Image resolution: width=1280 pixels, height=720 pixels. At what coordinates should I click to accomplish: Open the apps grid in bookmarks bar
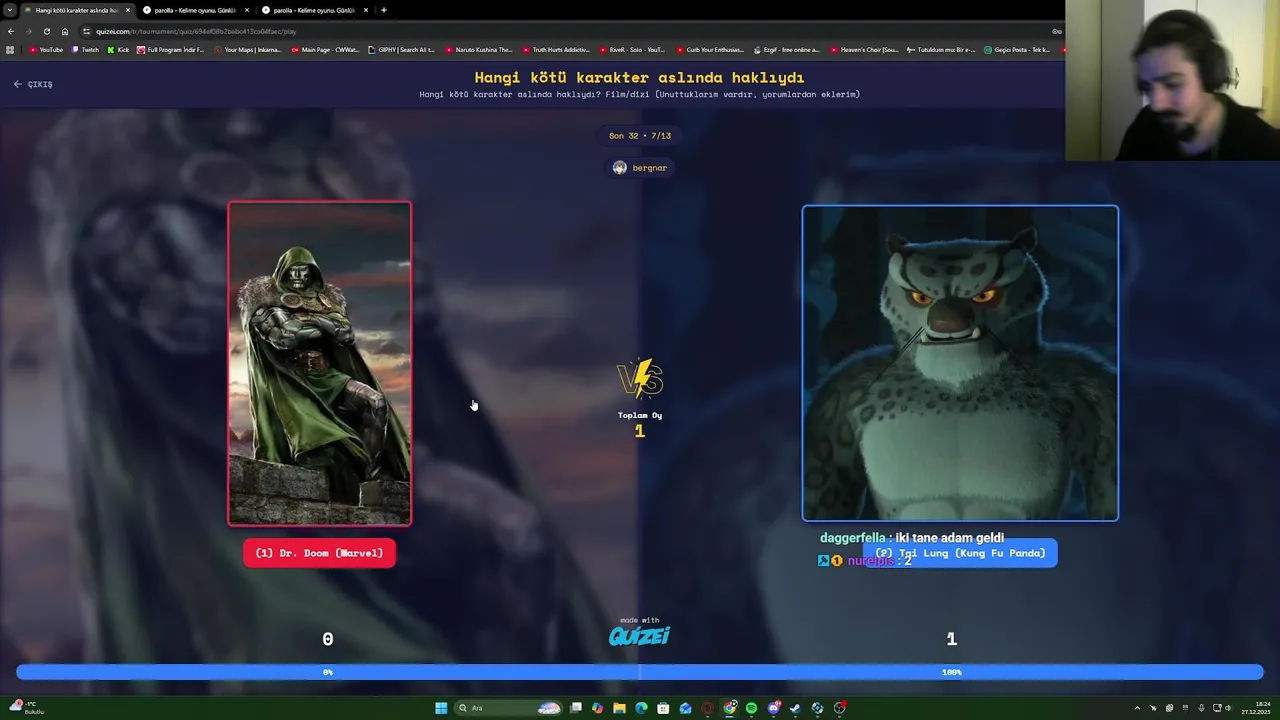[x=10, y=50]
